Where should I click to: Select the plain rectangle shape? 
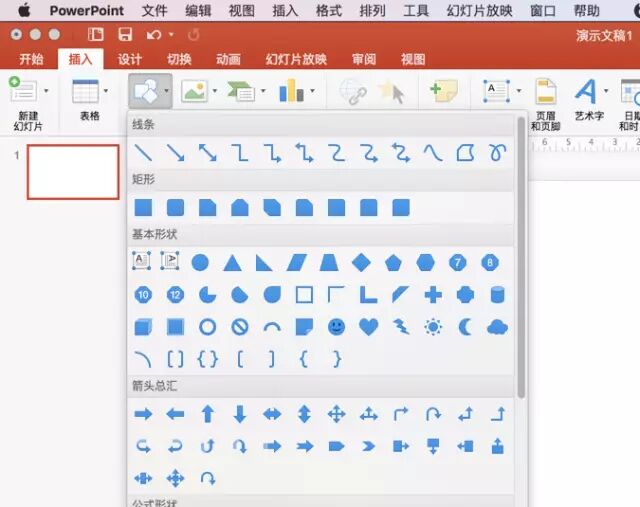[x=143, y=207]
